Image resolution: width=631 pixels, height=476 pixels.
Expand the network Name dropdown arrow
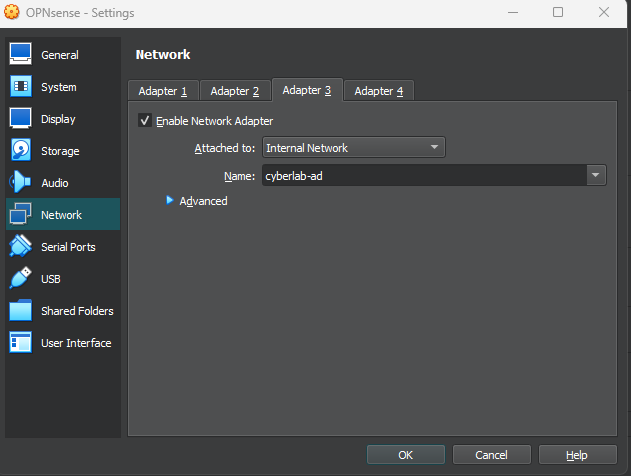tap(596, 176)
